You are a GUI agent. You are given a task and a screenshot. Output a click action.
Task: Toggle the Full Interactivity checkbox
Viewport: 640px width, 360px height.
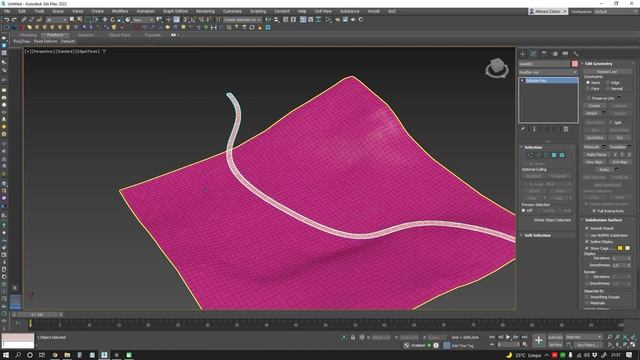[594, 211]
